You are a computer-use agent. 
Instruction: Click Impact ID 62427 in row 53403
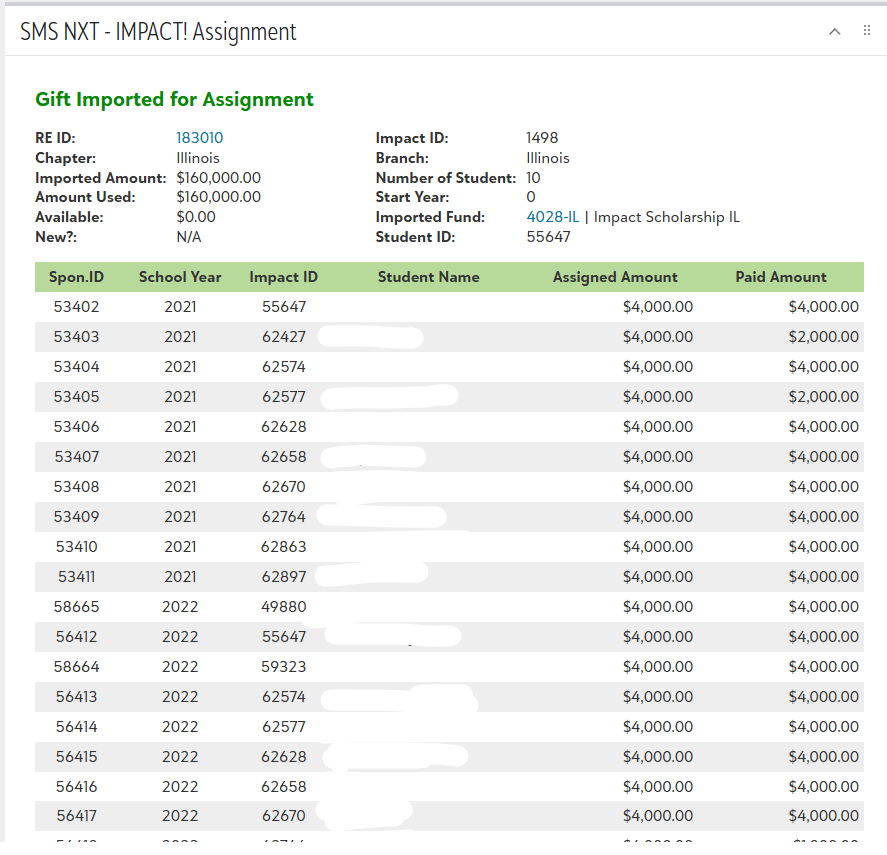(283, 337)
